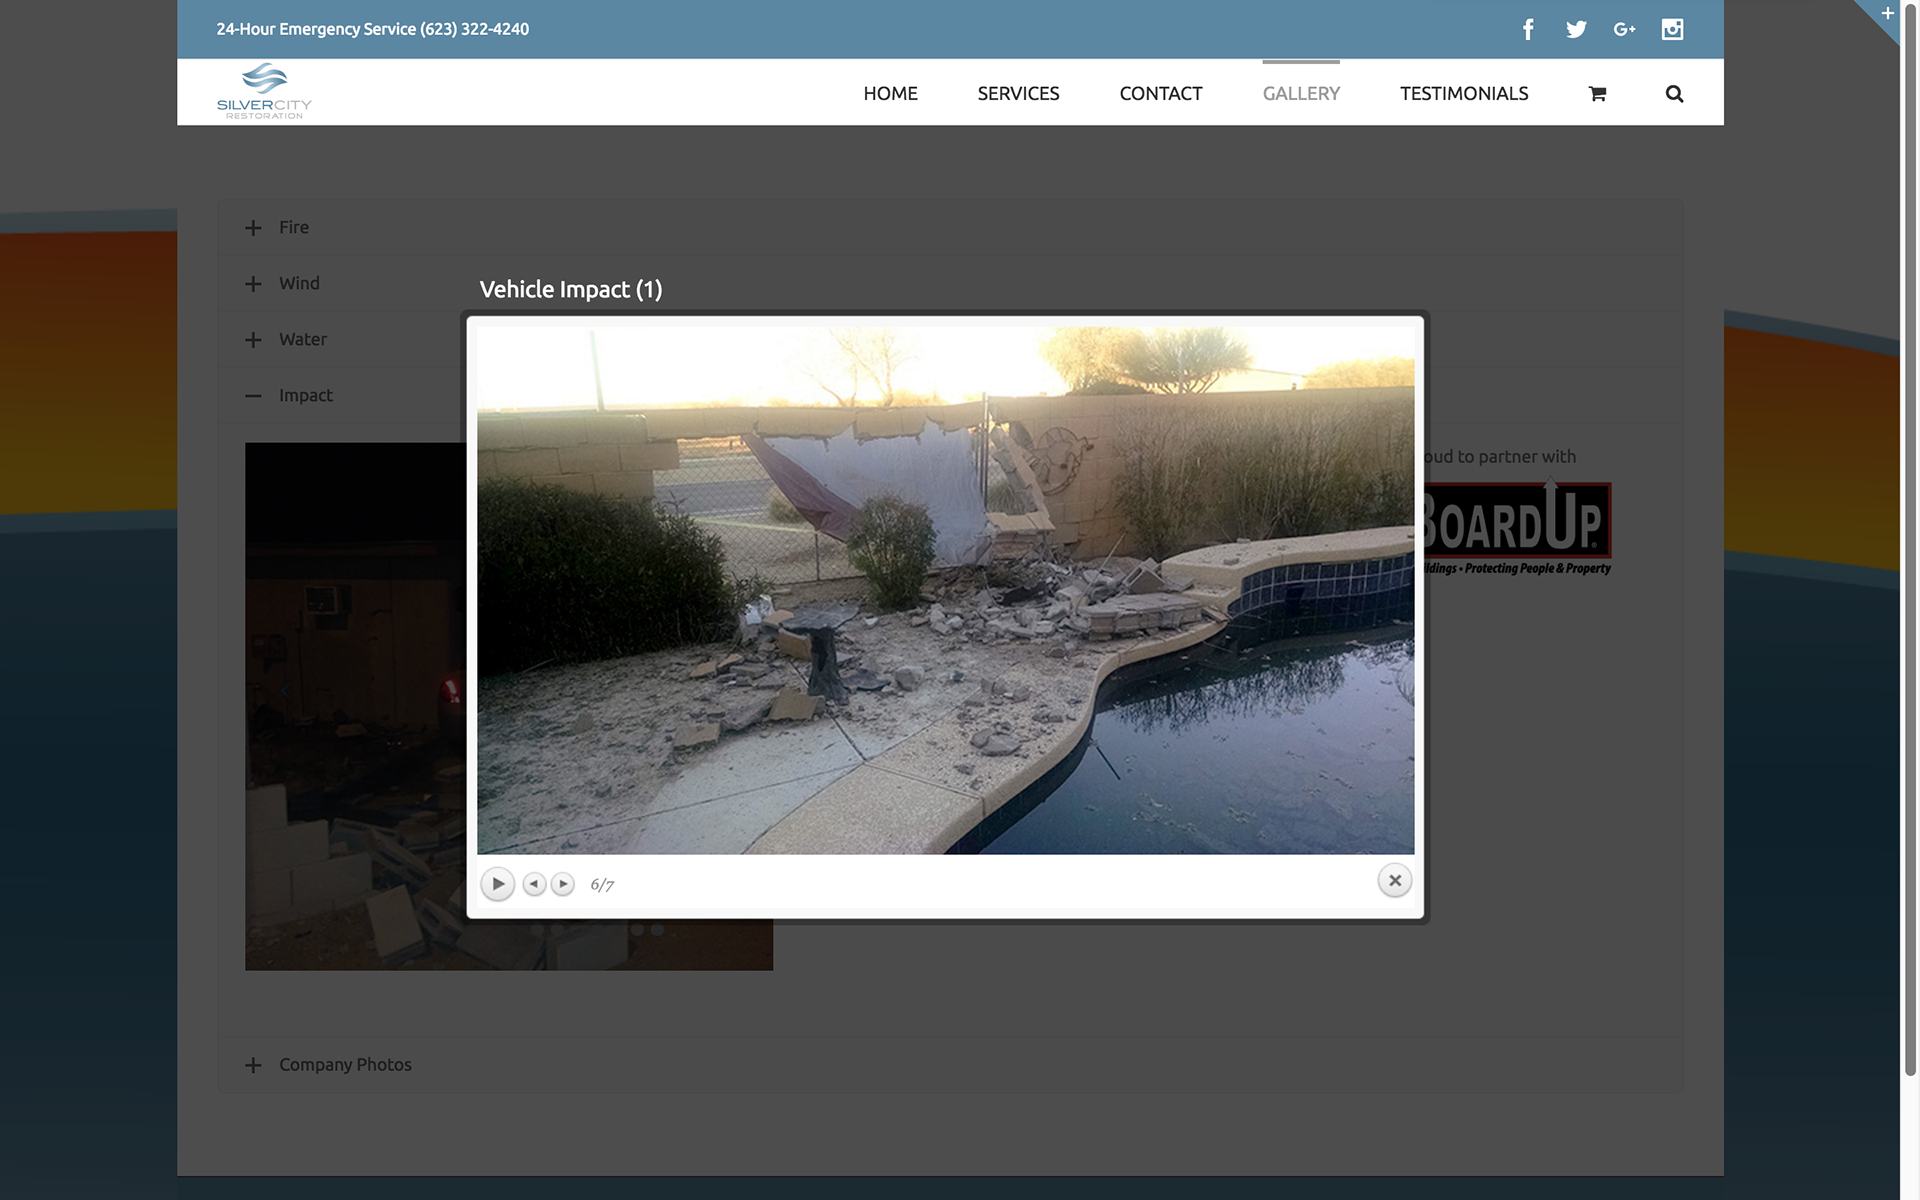
Task: Go to next lightbox image
Action: pos(563,884)
